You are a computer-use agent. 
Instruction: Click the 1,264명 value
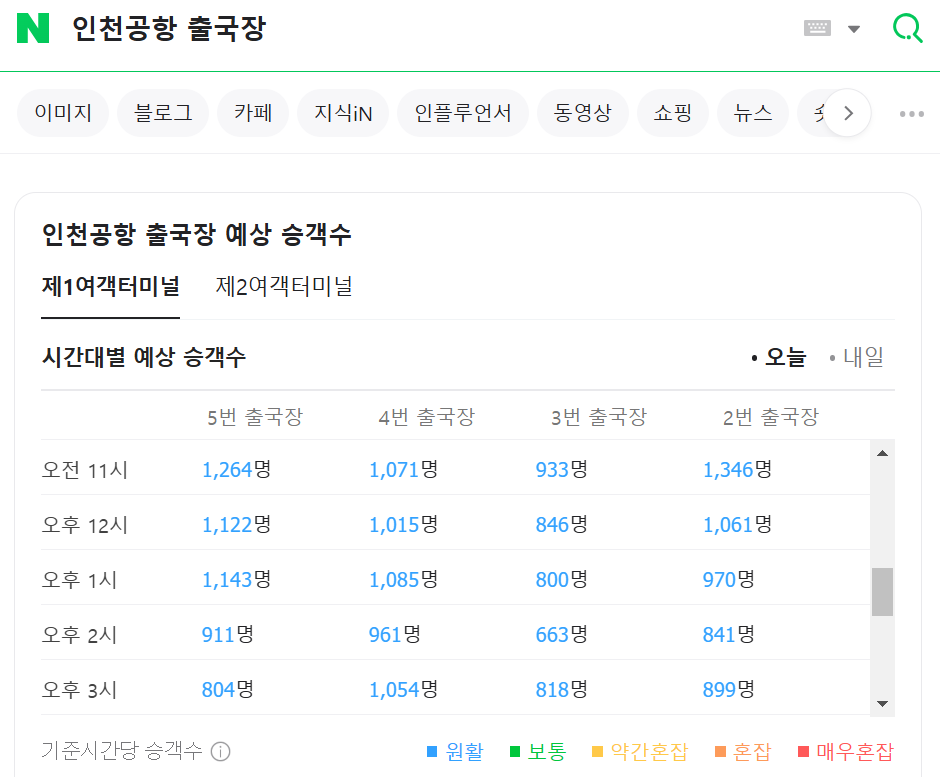point(236,469)
